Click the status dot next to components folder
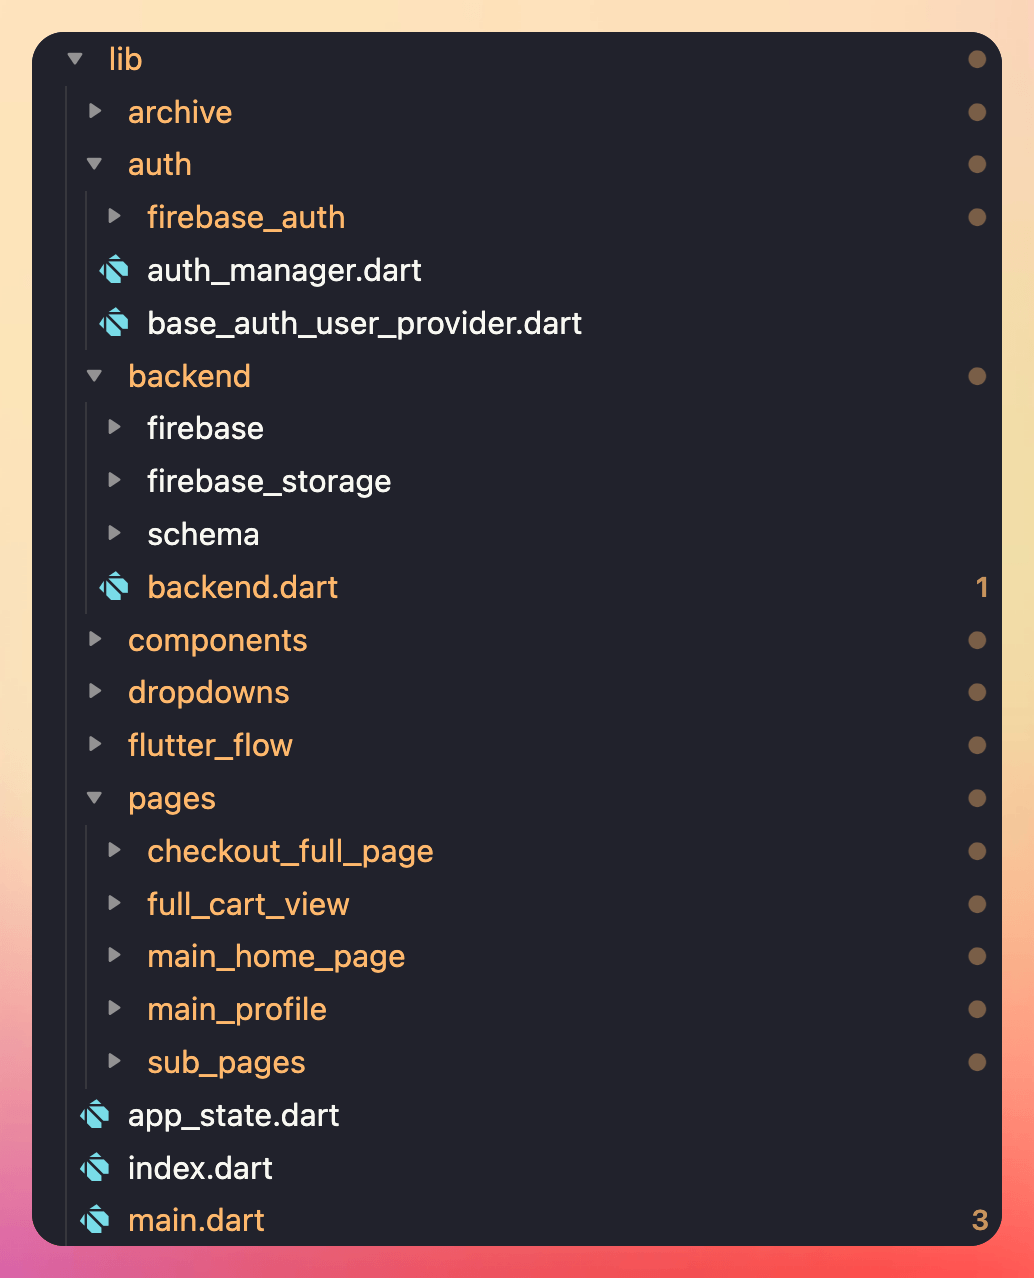This screenshot has width=1034, height=1278. coord(977,639)
